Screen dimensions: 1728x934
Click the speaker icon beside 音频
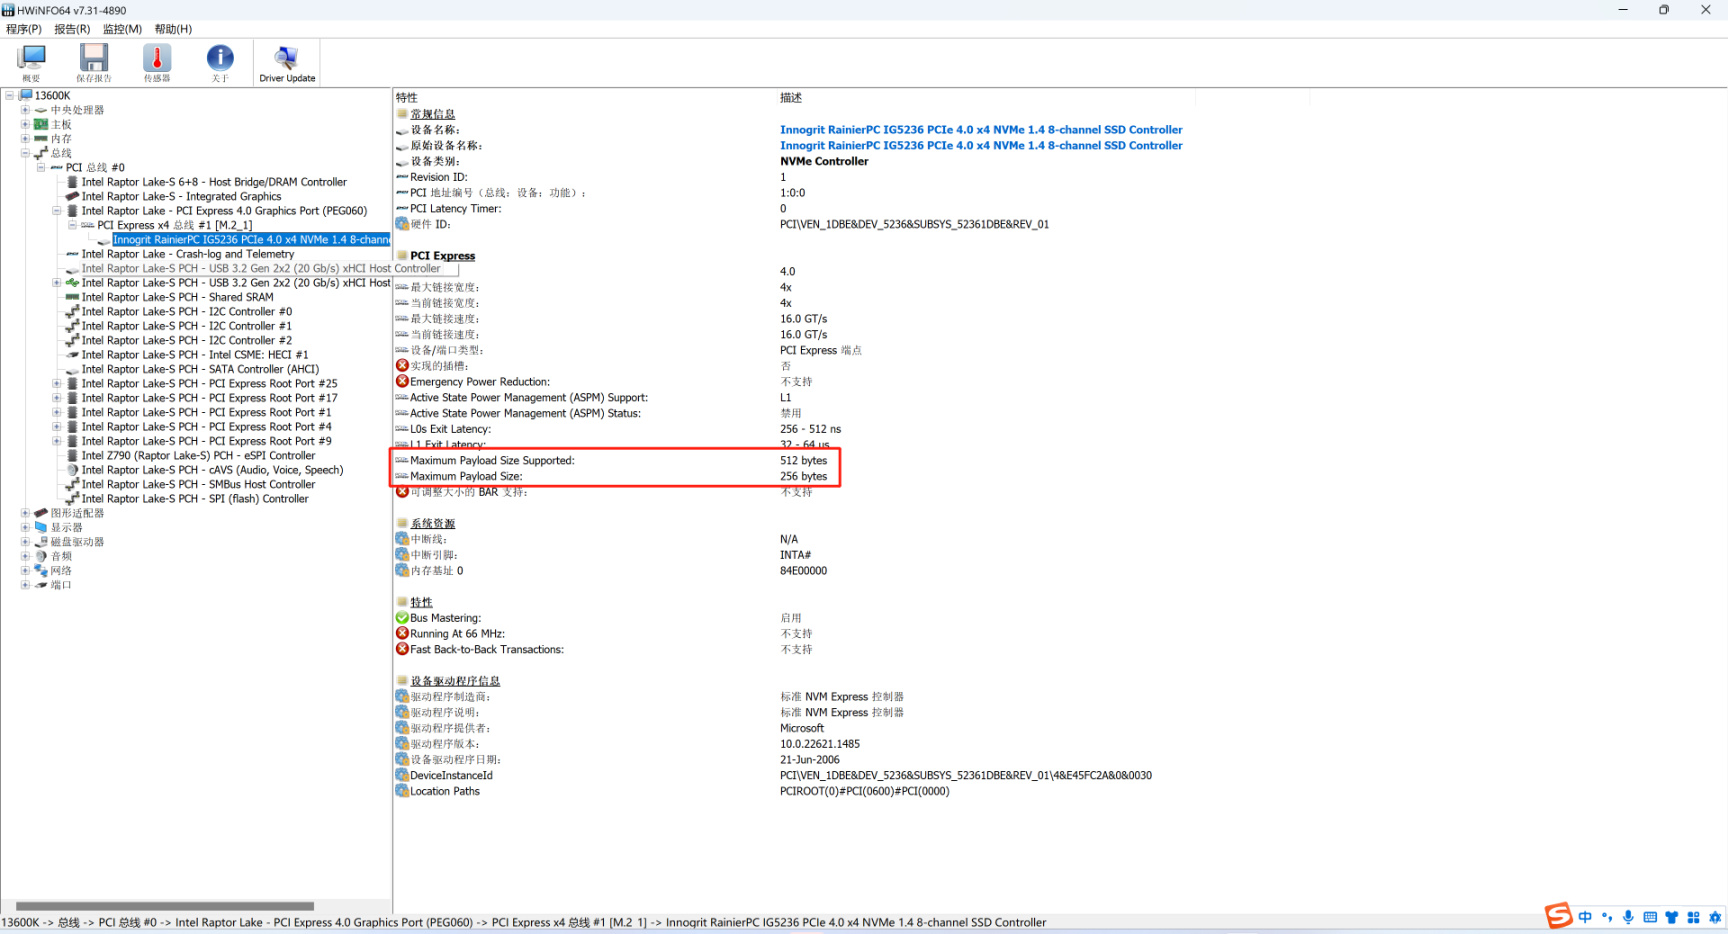41,556
